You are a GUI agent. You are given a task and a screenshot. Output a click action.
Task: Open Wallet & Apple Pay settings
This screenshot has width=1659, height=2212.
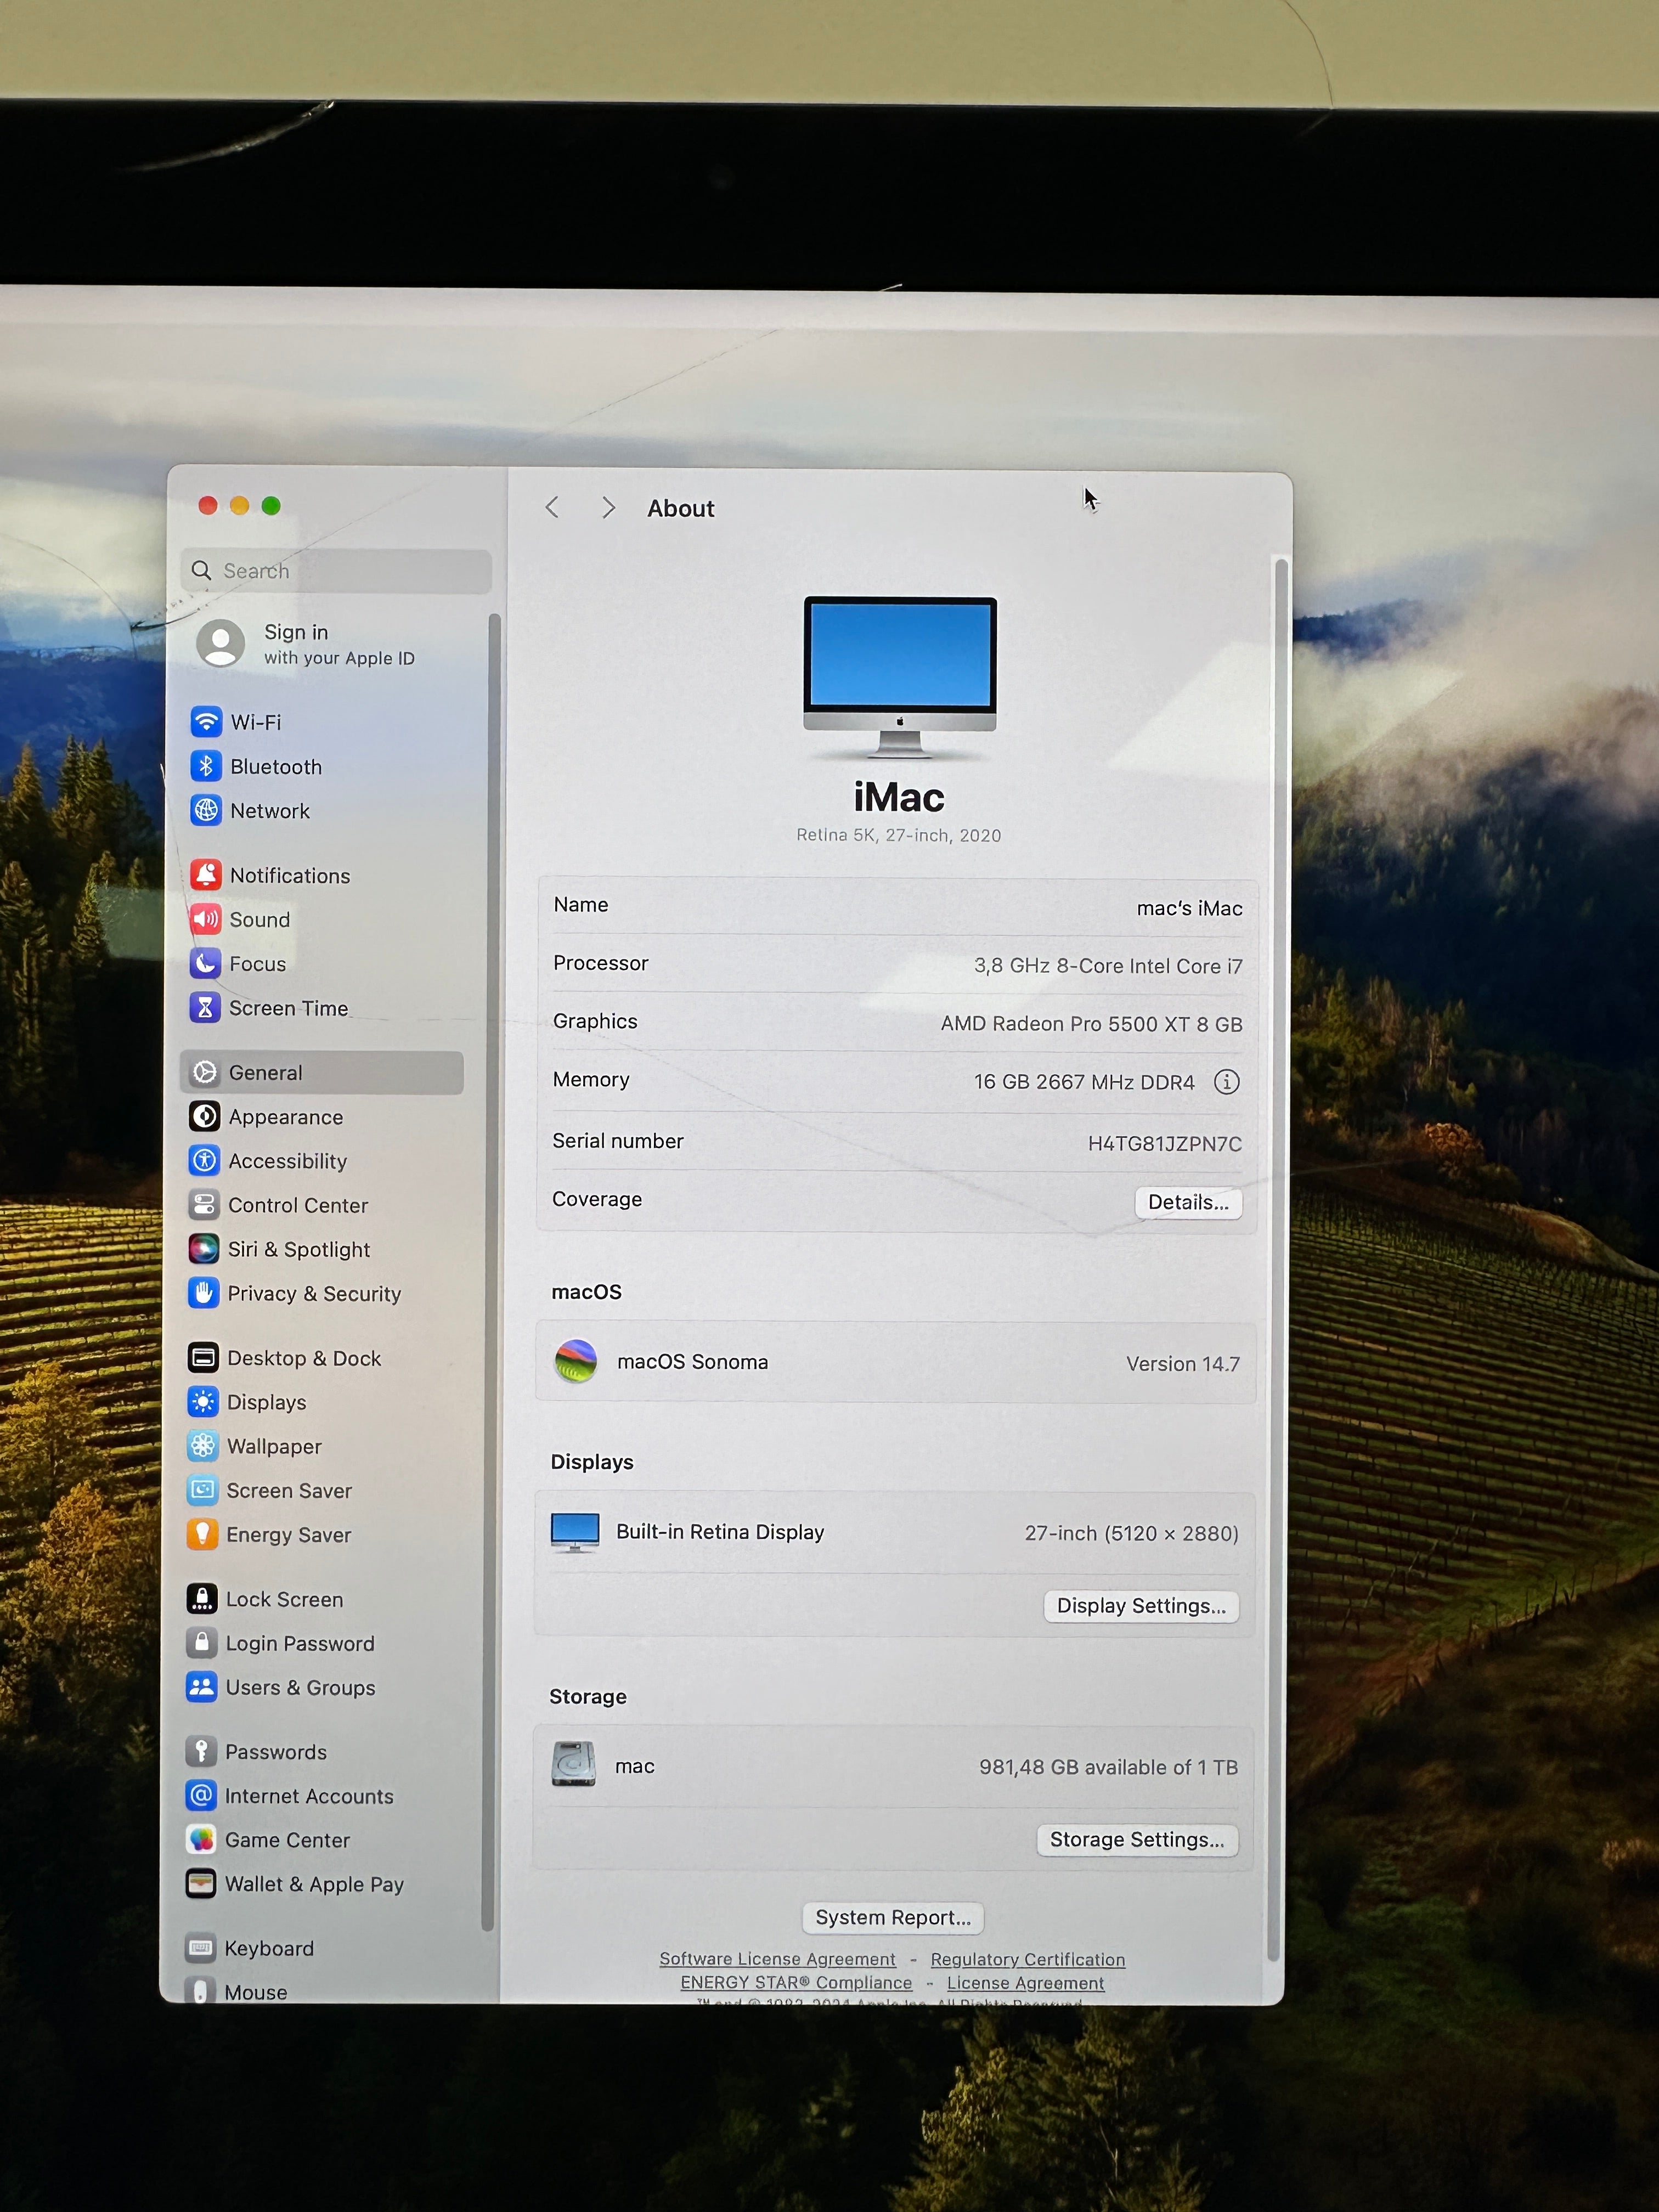(314, 1884)
